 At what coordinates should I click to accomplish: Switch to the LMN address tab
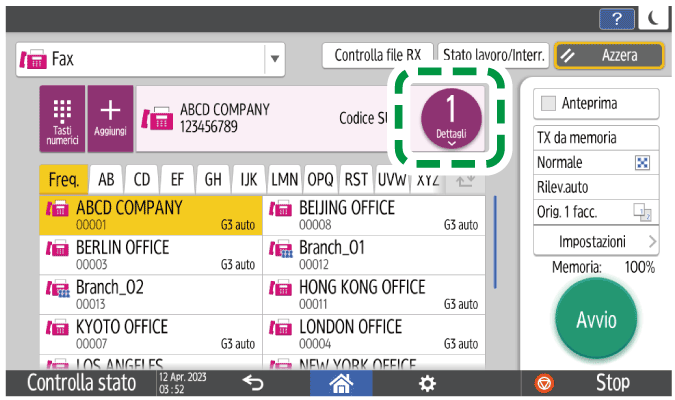pos(286,180)
